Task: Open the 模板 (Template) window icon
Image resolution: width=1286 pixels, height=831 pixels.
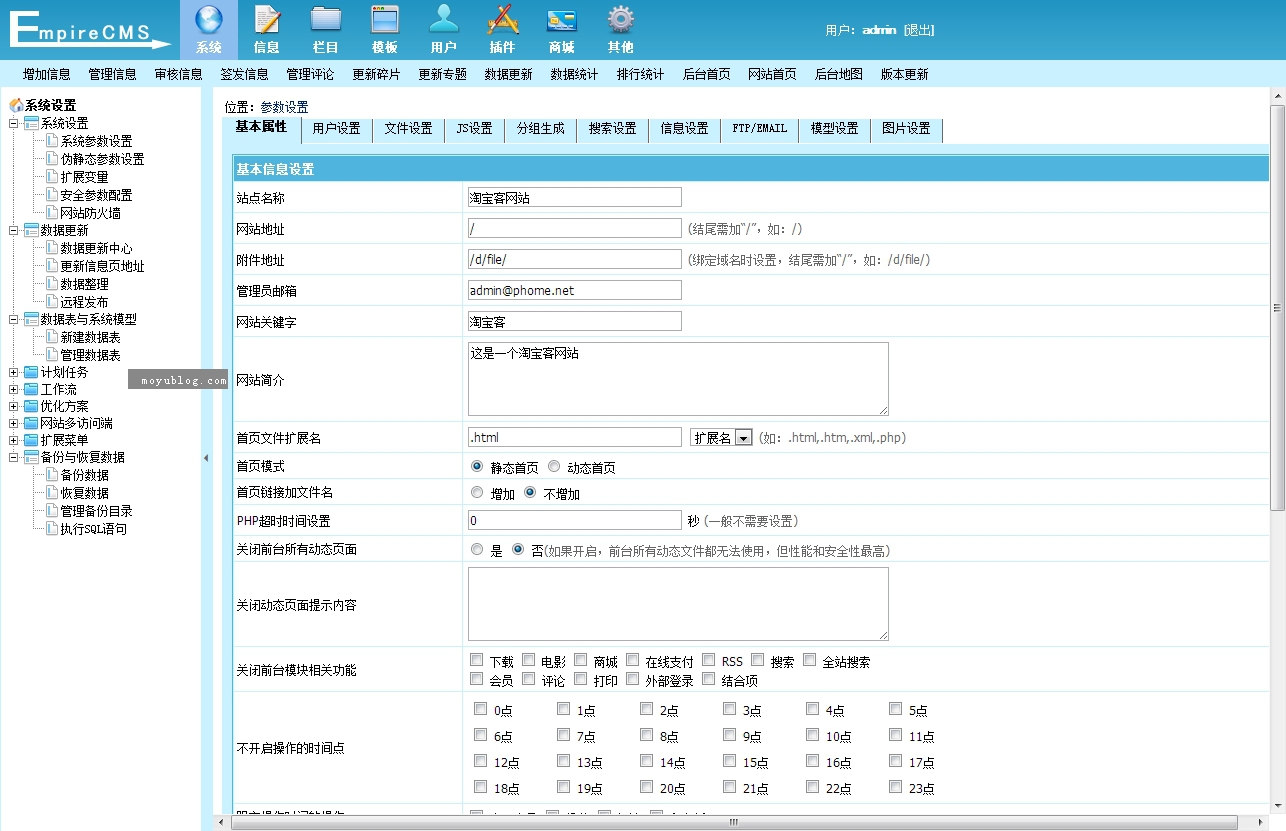Action: tap(385, 20)
